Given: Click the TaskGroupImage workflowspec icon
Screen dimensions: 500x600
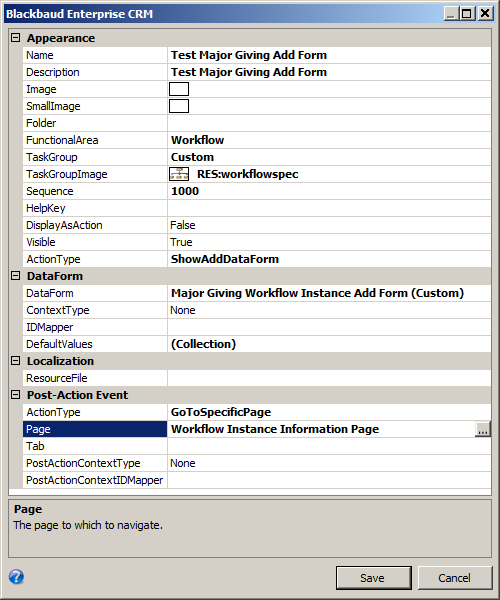Looking at the screenshot, I should coord(179,174).
